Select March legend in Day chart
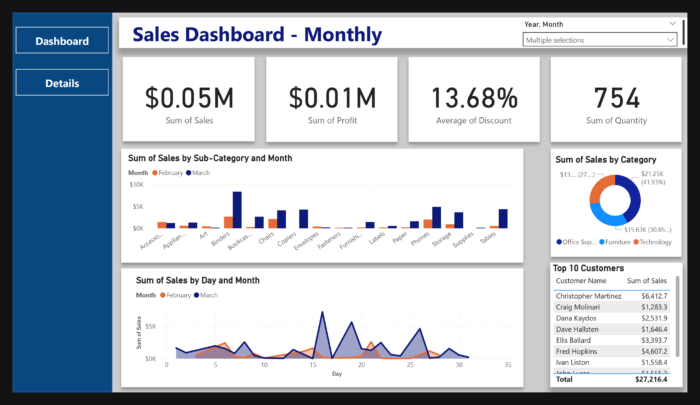The image size is (700, 405). tap(198, 295)
